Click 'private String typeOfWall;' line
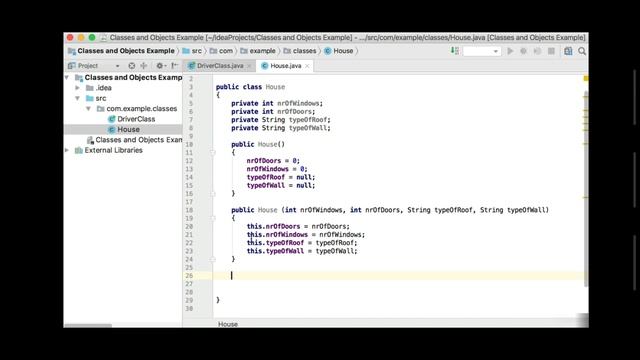 pyautogui.click(x=281, y=128)
